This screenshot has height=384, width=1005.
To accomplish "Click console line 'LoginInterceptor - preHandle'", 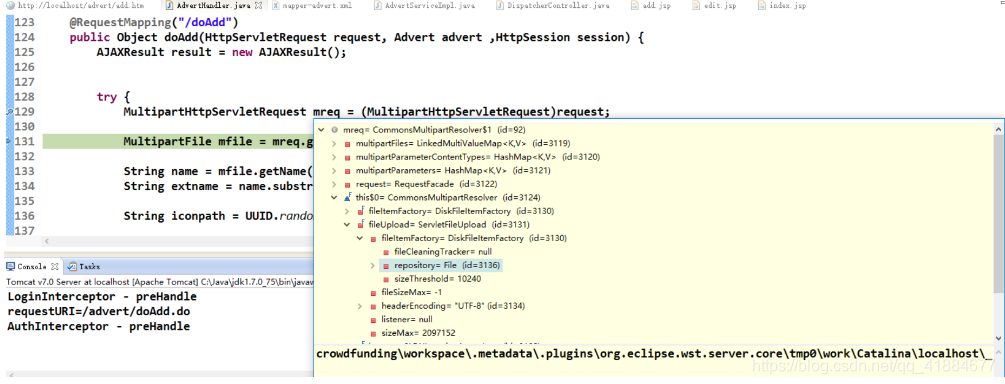I will 102,297.
